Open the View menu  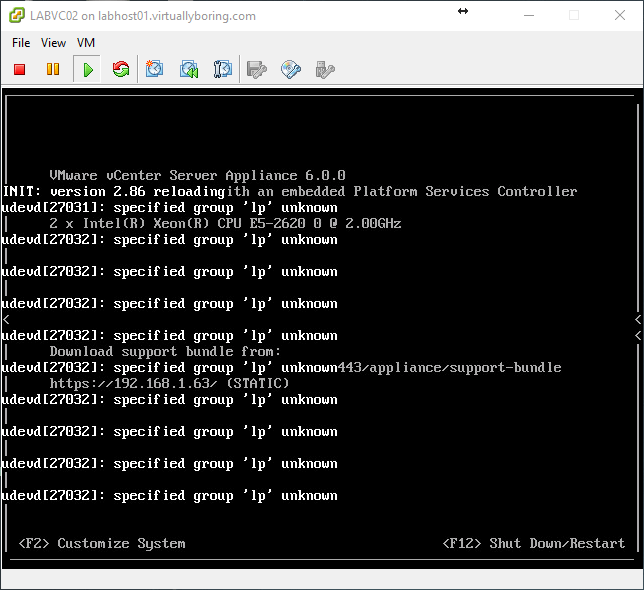pyautogui.click(x=53, y=43)
